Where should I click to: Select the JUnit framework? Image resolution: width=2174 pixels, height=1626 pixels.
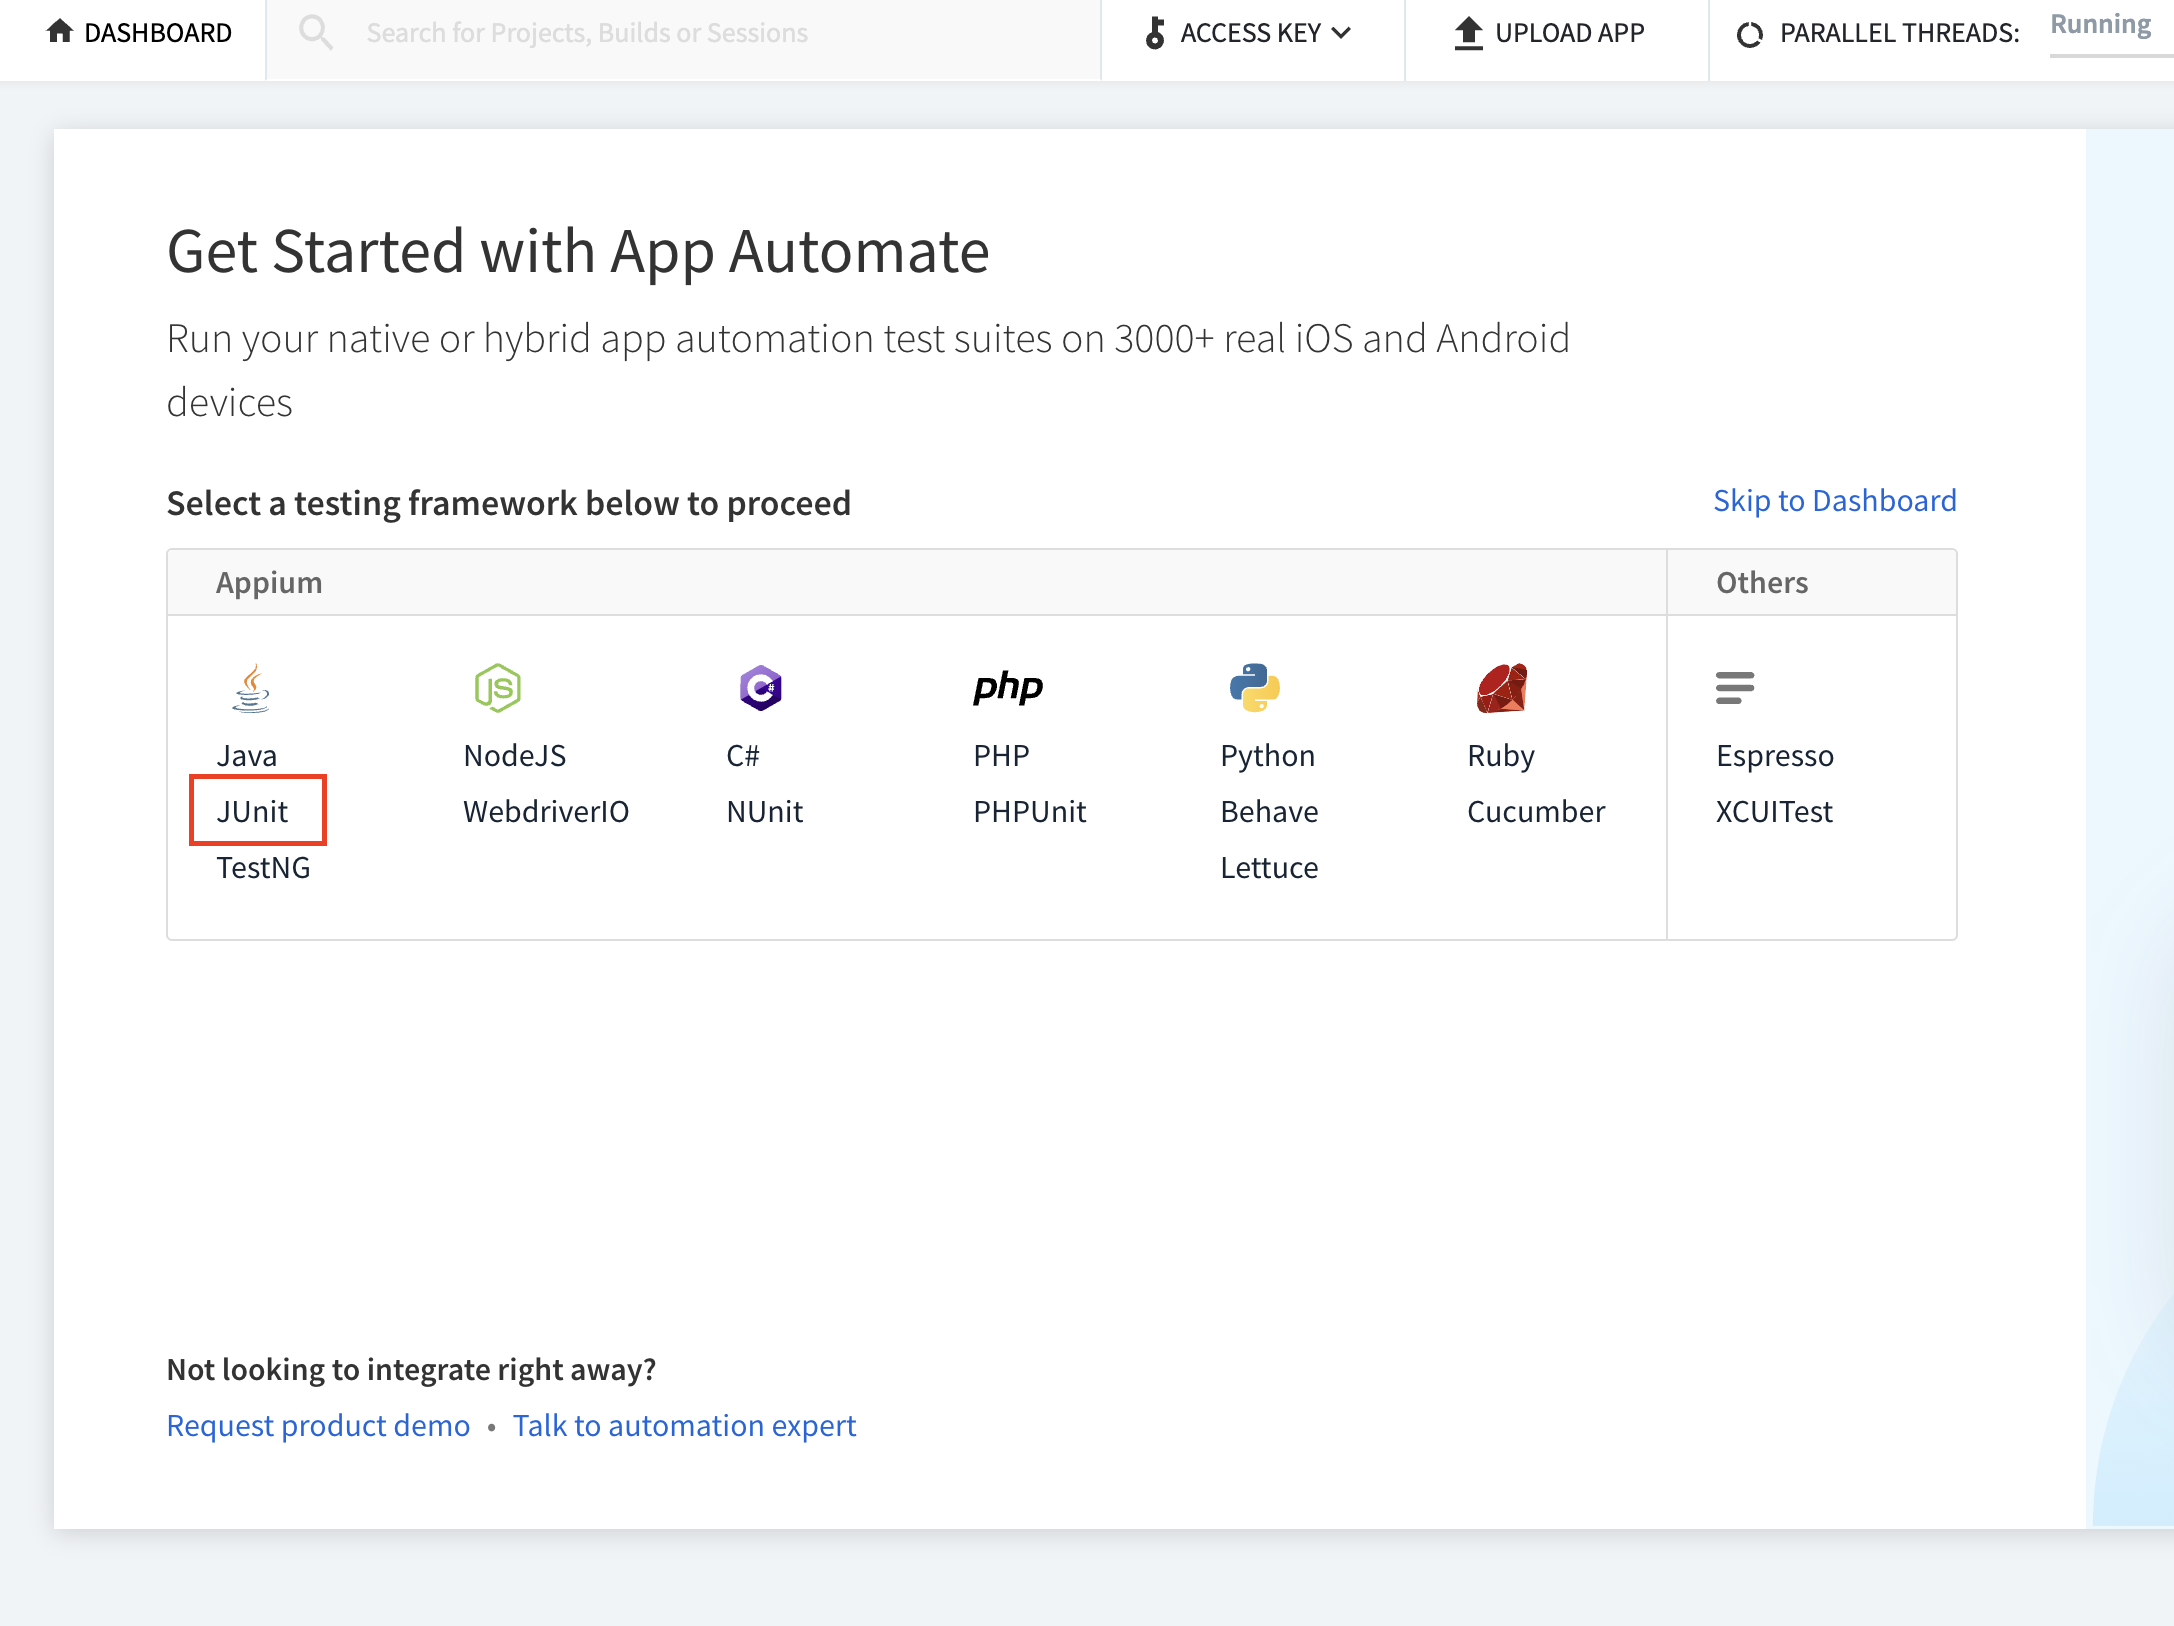(x=253, y=811)
